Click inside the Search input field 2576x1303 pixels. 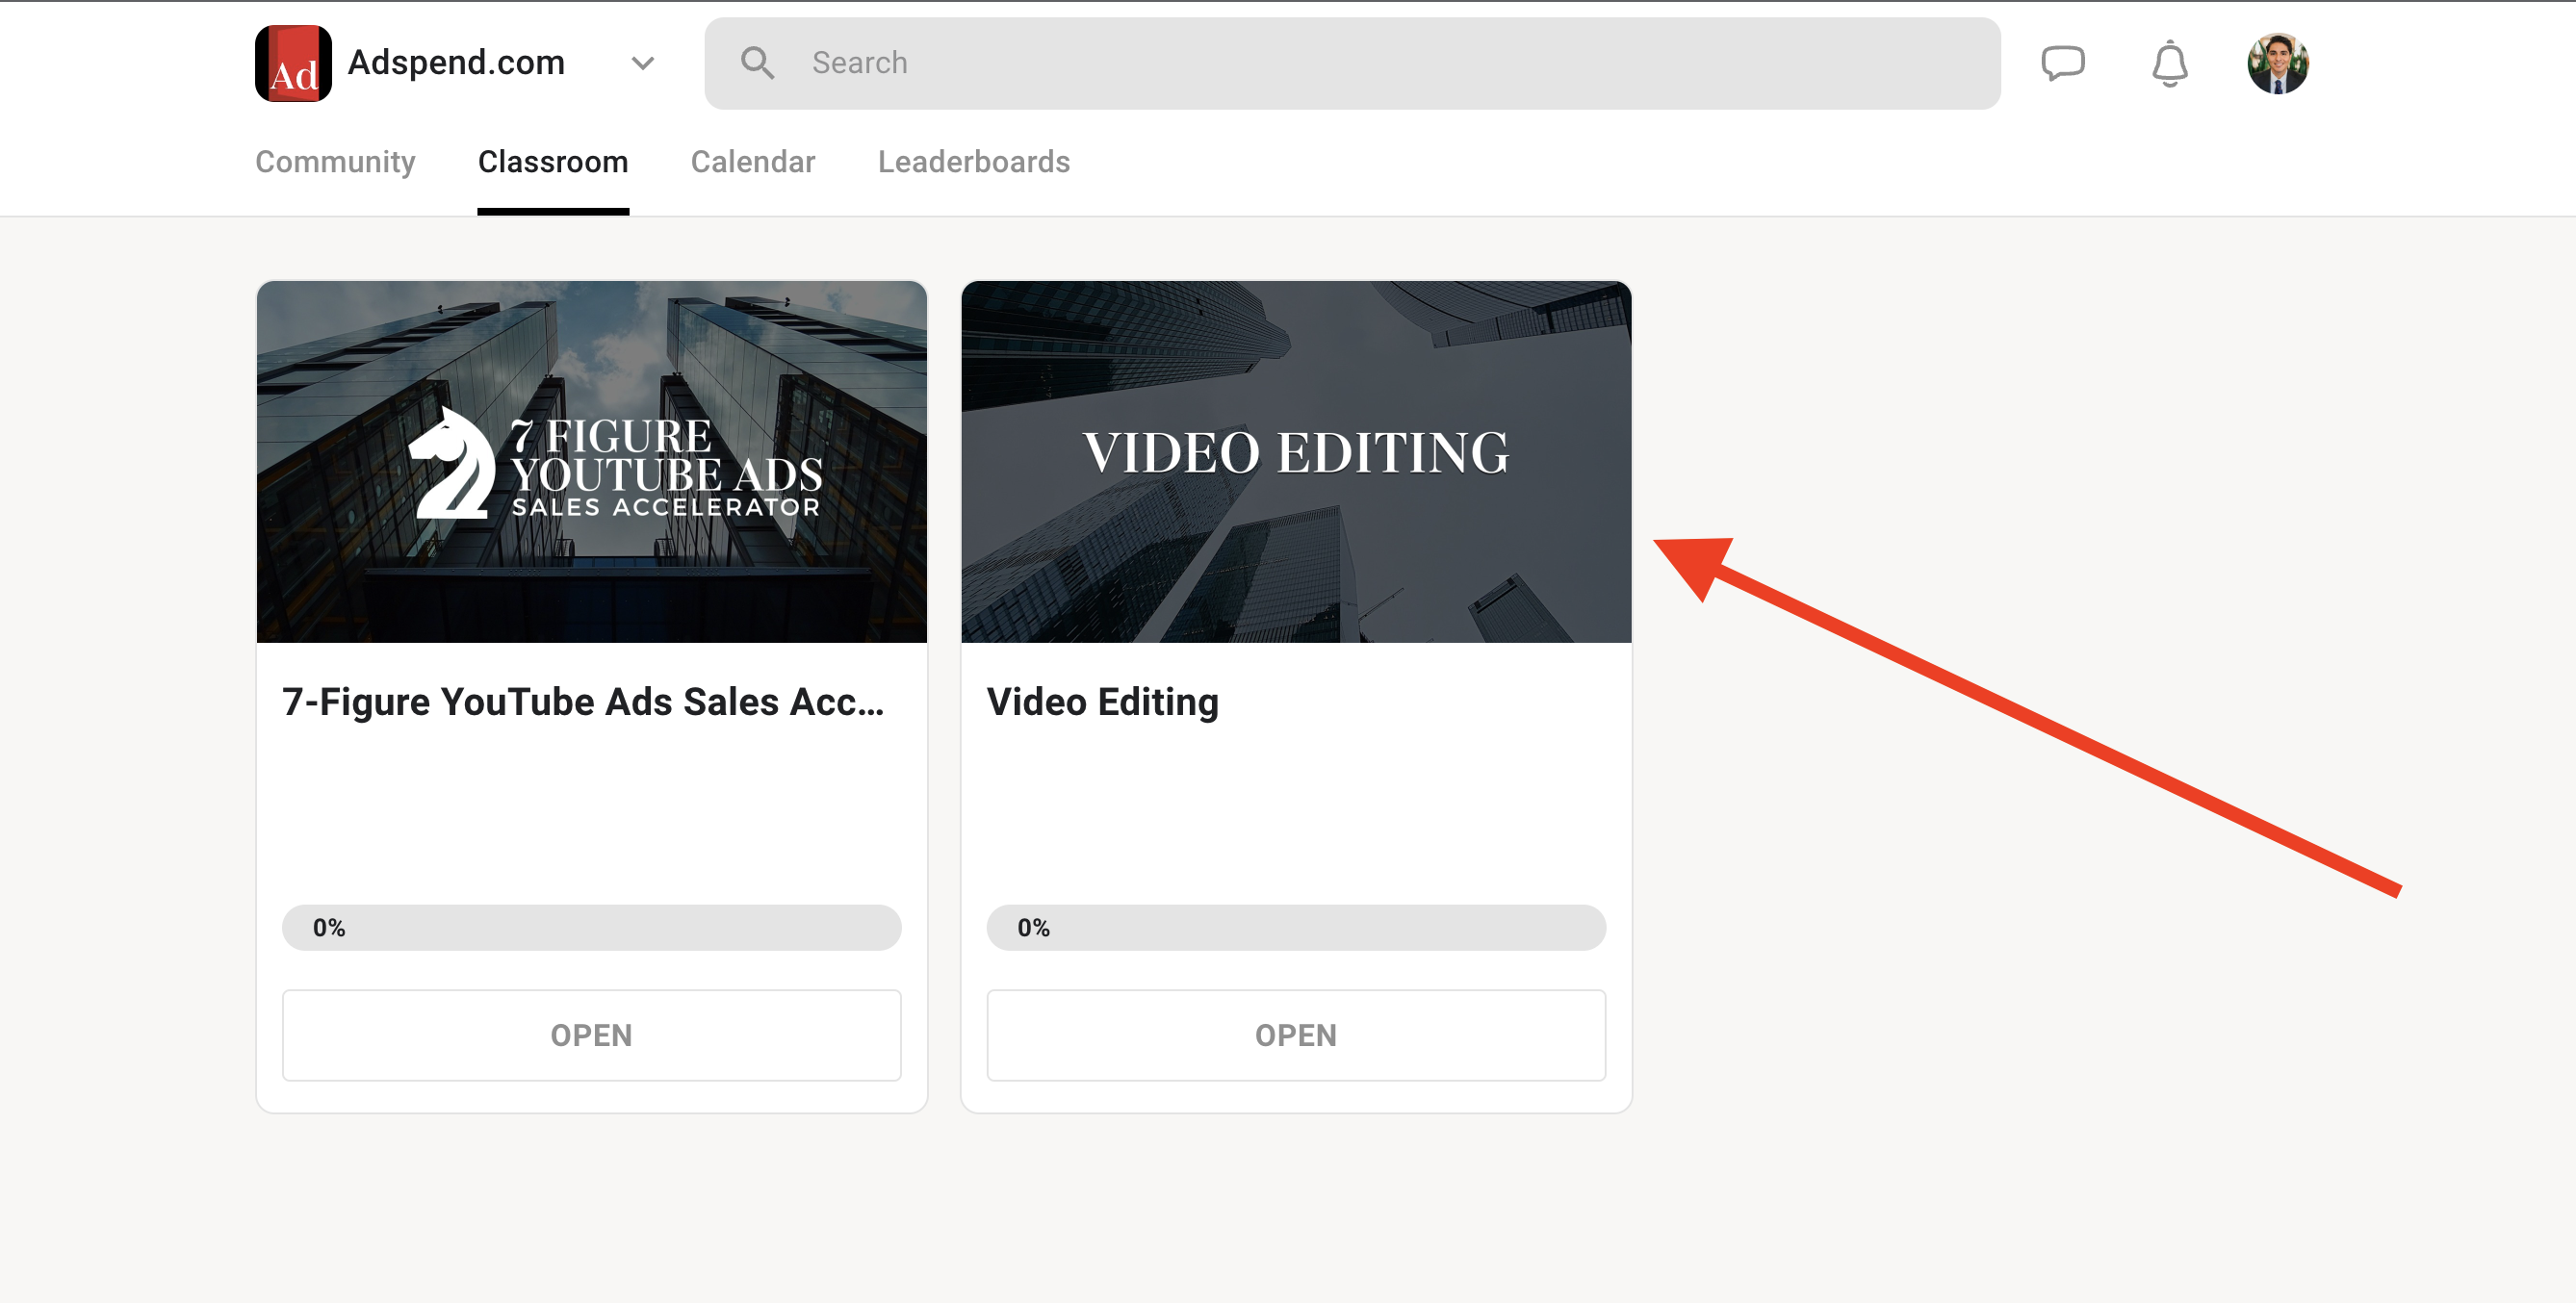point(1100,62)
